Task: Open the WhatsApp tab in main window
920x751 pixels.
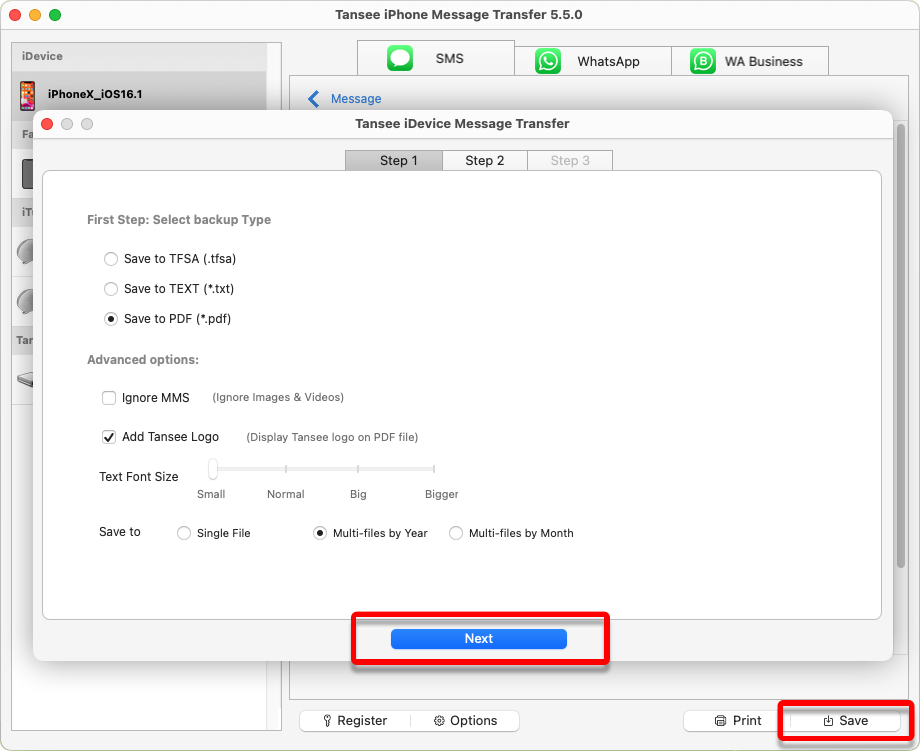Action: 593,61
